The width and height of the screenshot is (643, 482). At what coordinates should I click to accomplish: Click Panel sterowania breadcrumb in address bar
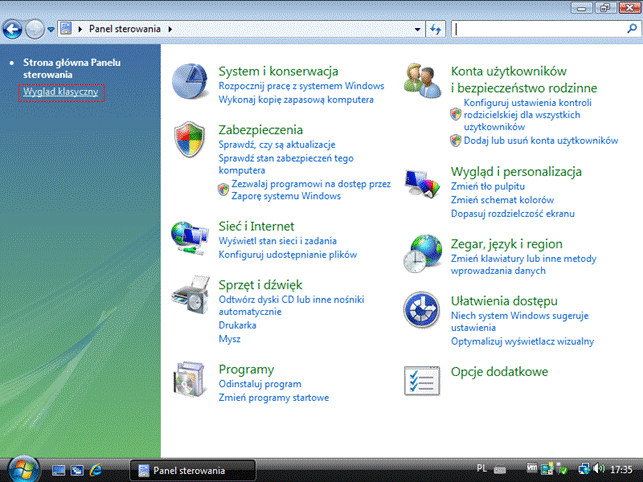125,29
